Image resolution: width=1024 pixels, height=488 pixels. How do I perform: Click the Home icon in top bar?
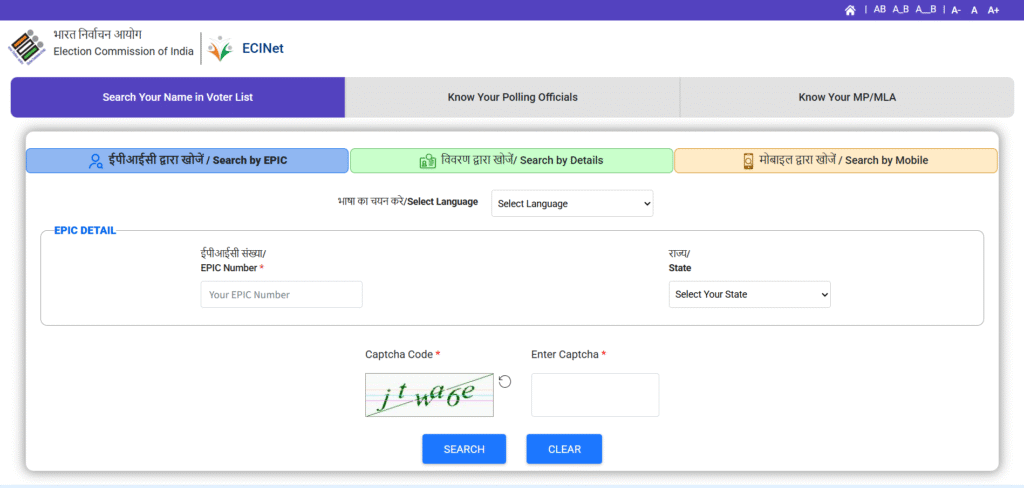point(850,10)
